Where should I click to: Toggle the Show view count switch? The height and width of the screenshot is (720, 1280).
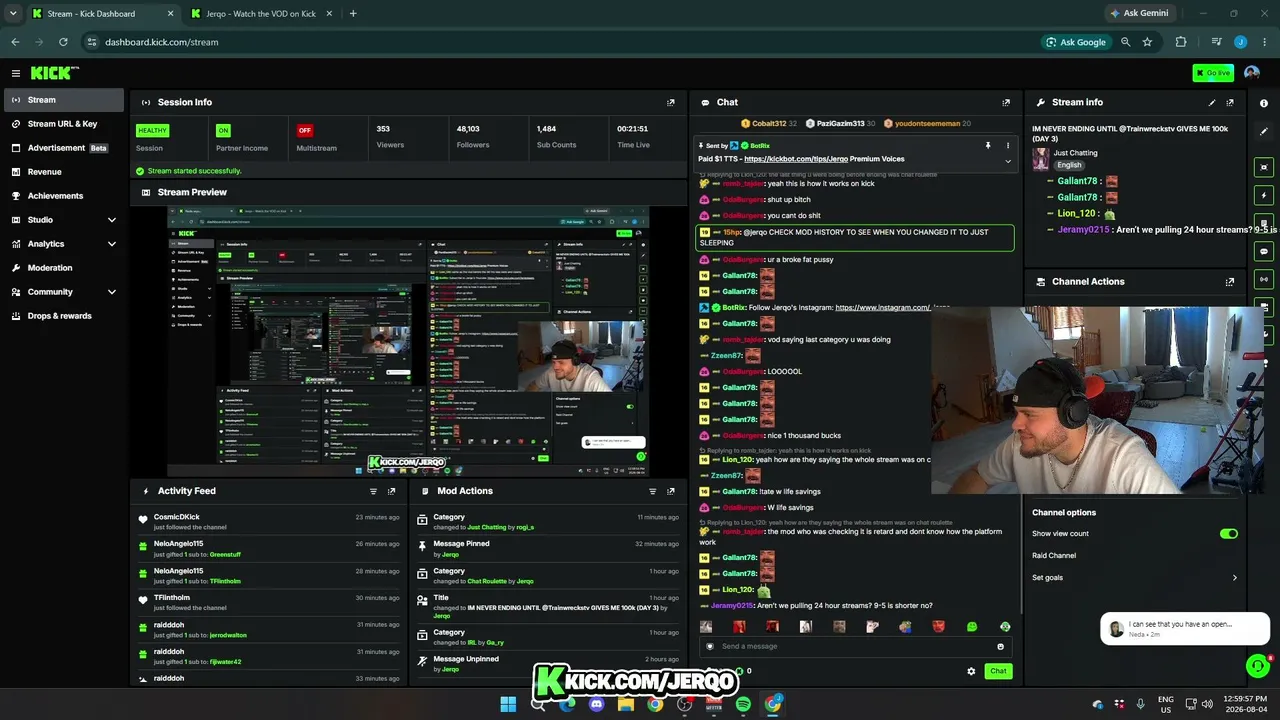(x=1229, y=534)
